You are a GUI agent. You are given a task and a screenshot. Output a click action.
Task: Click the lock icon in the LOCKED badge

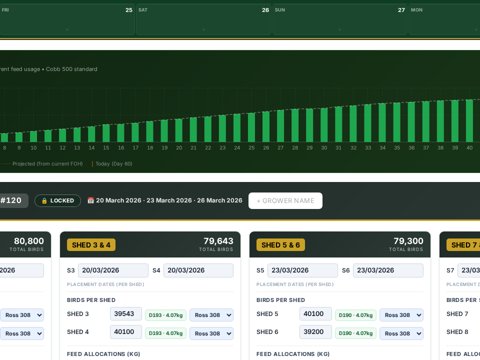44,201
